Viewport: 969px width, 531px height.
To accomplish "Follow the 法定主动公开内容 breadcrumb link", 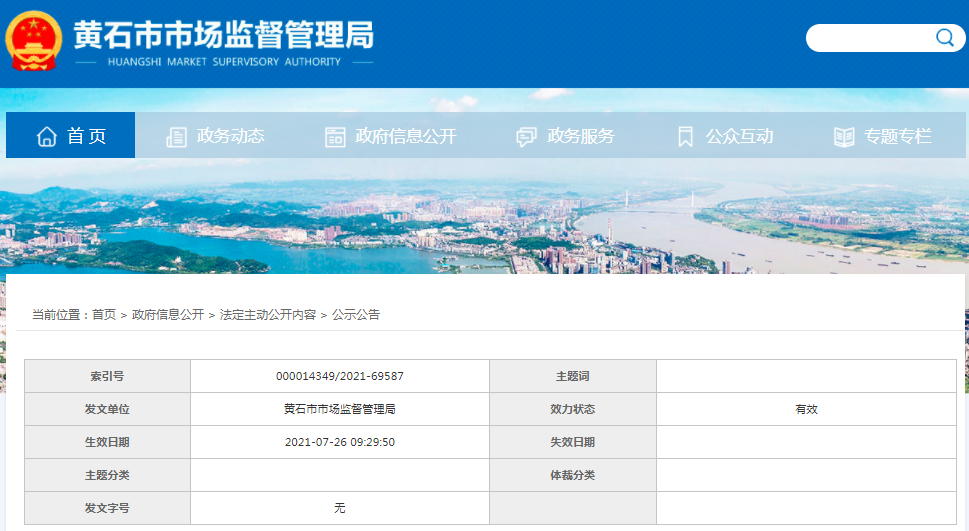I will click(x=268, y=315).
